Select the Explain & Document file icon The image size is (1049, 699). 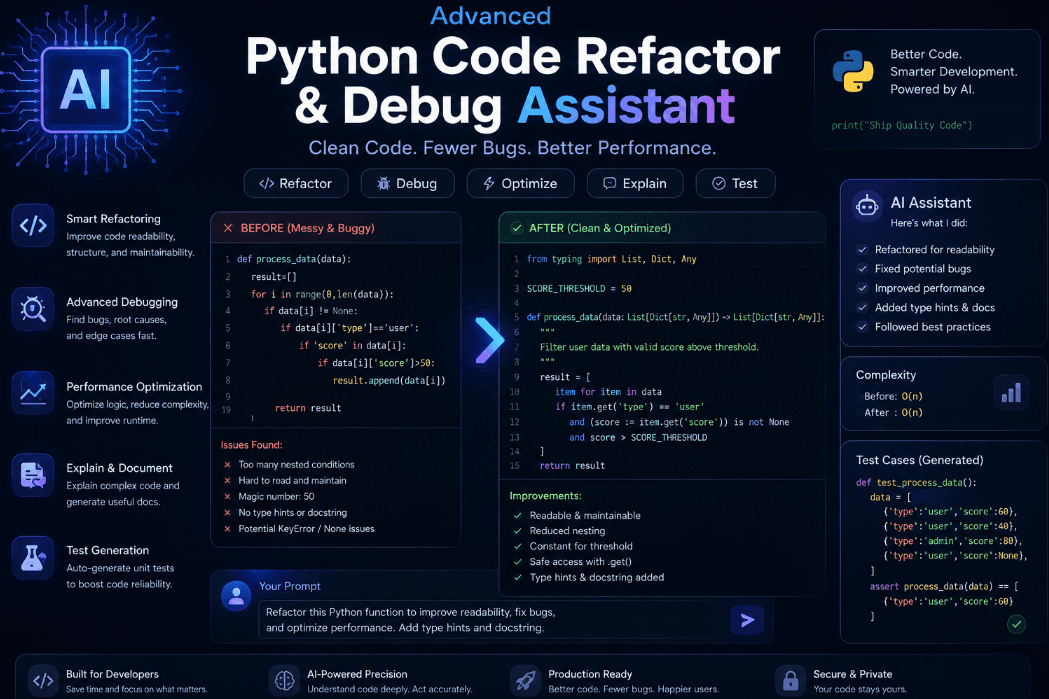33,475
